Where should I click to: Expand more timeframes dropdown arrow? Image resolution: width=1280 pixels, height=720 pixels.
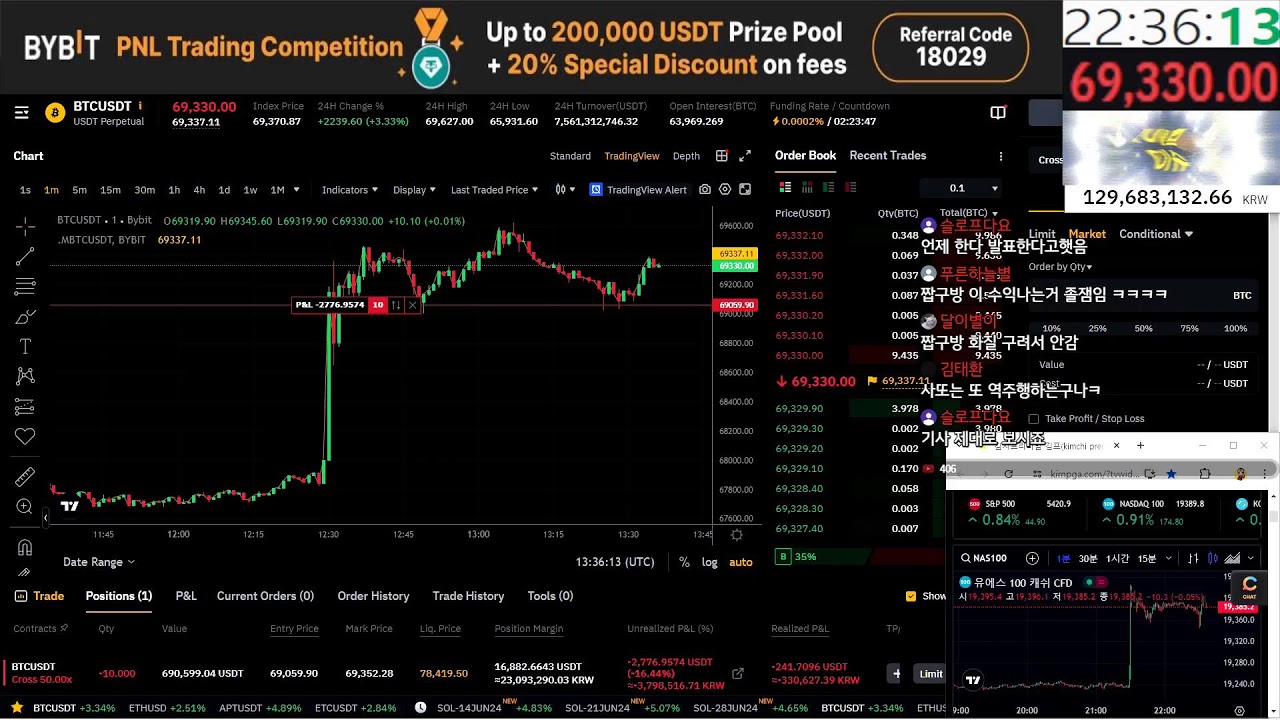(x=298, y=190)
